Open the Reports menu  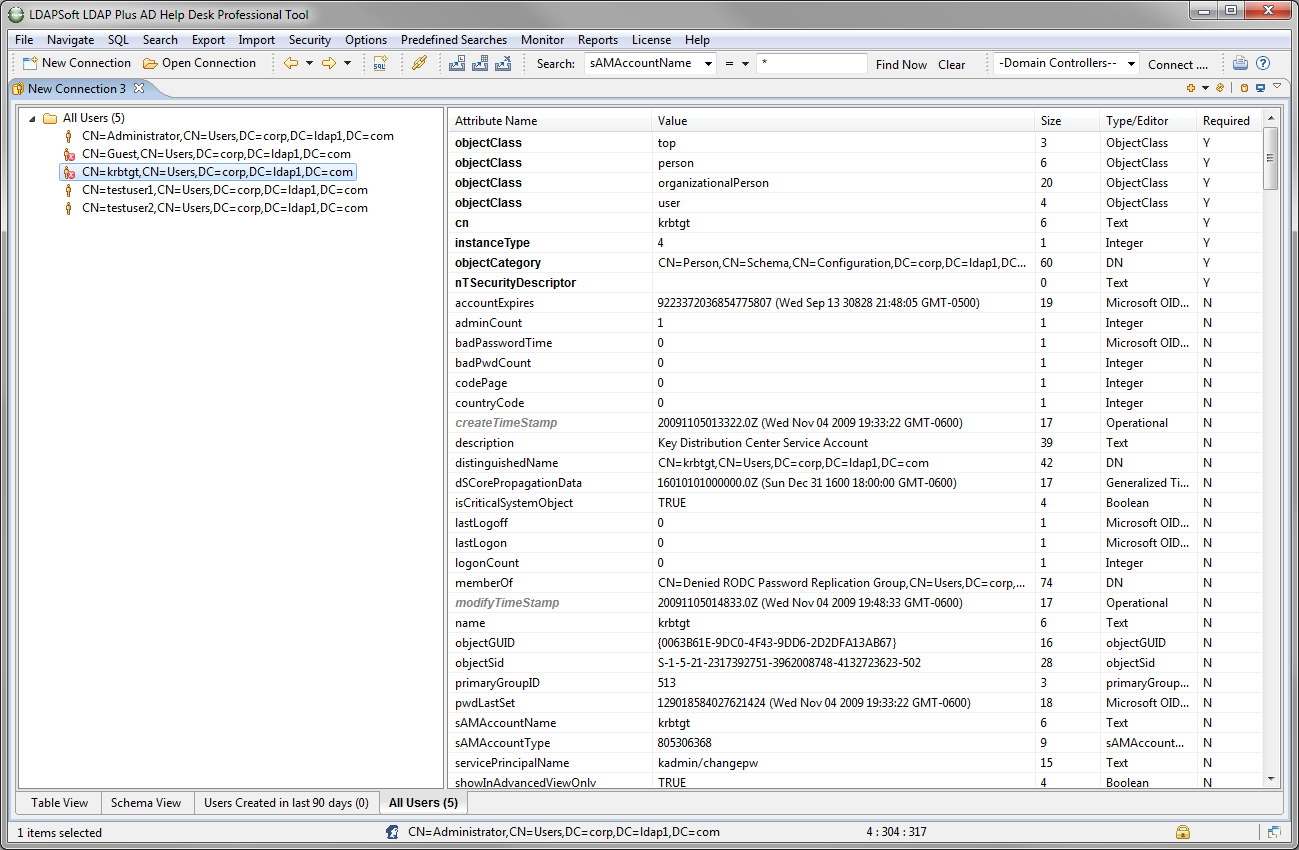click(597, 40)
